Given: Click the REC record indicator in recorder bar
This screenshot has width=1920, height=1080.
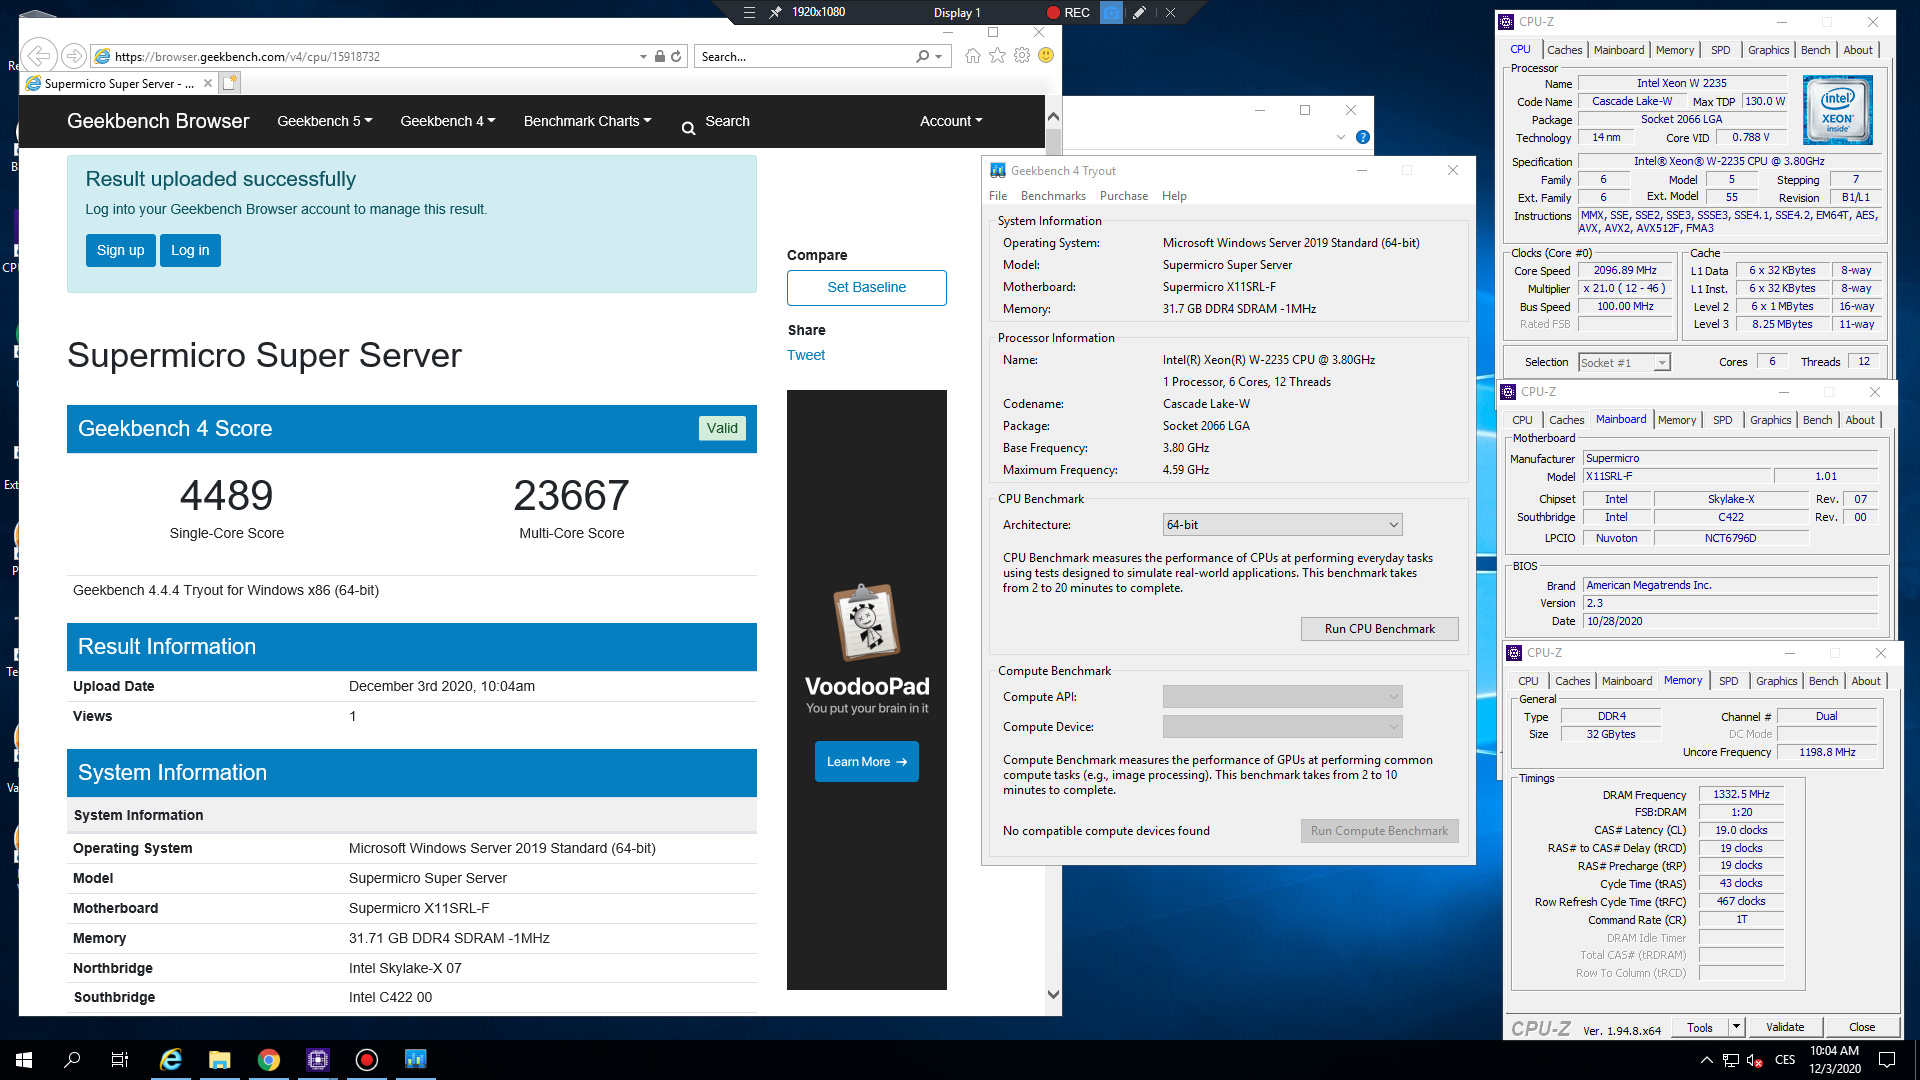Looking at the screenshot, I should coord(1068,13).
